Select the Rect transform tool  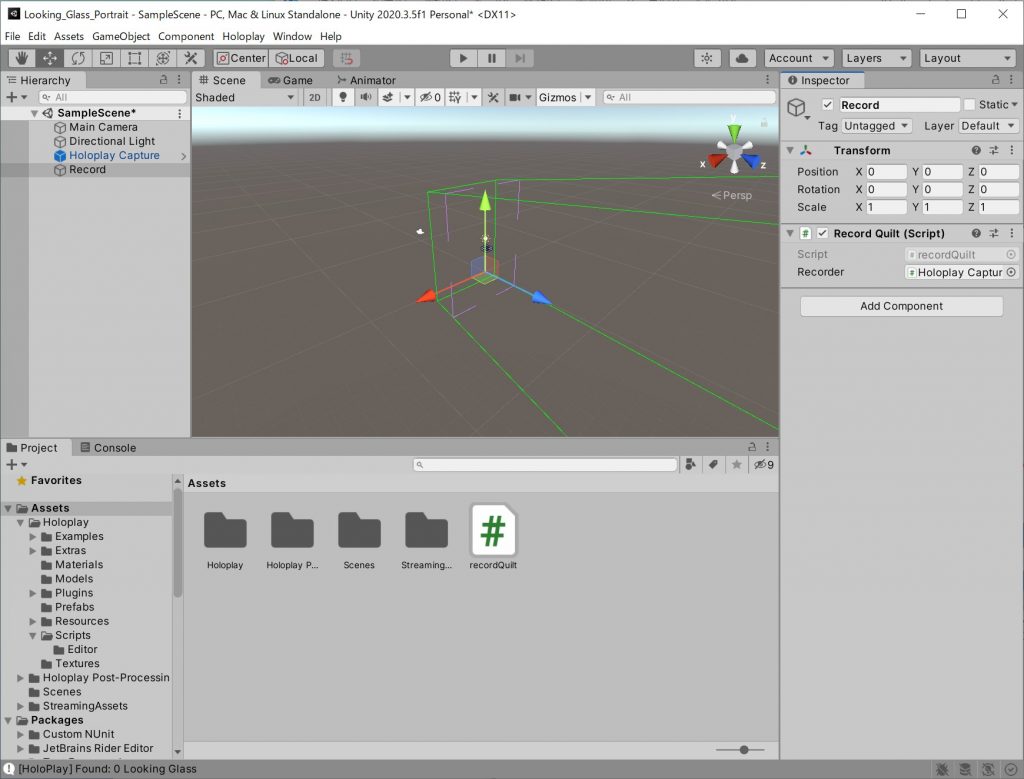pyautogui.click(x=134, y=58)
